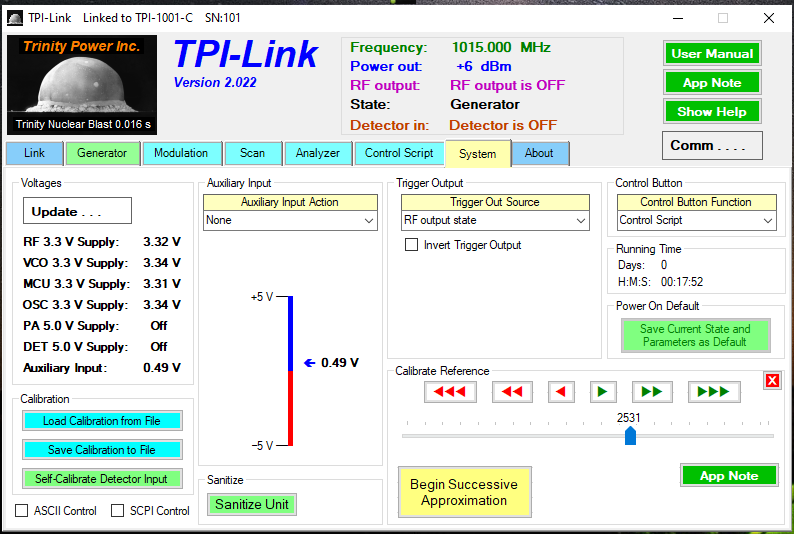Viewport: 794px width, 534px height.
Task: Click the MCU 3.3 V Supply reading
Action: [x=162, y=284]
